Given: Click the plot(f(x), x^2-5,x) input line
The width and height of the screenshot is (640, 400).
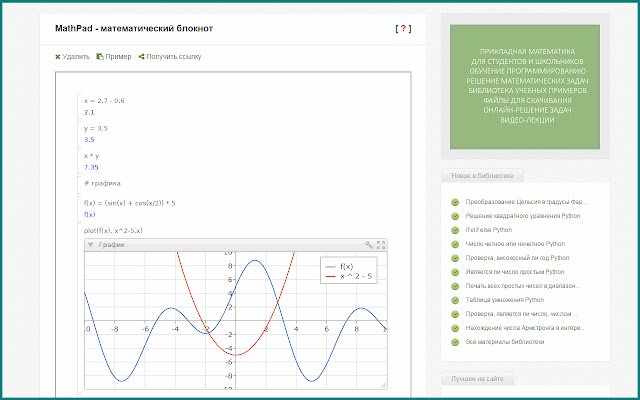Looking at the screenshot, I should click(x=113, y=231).
